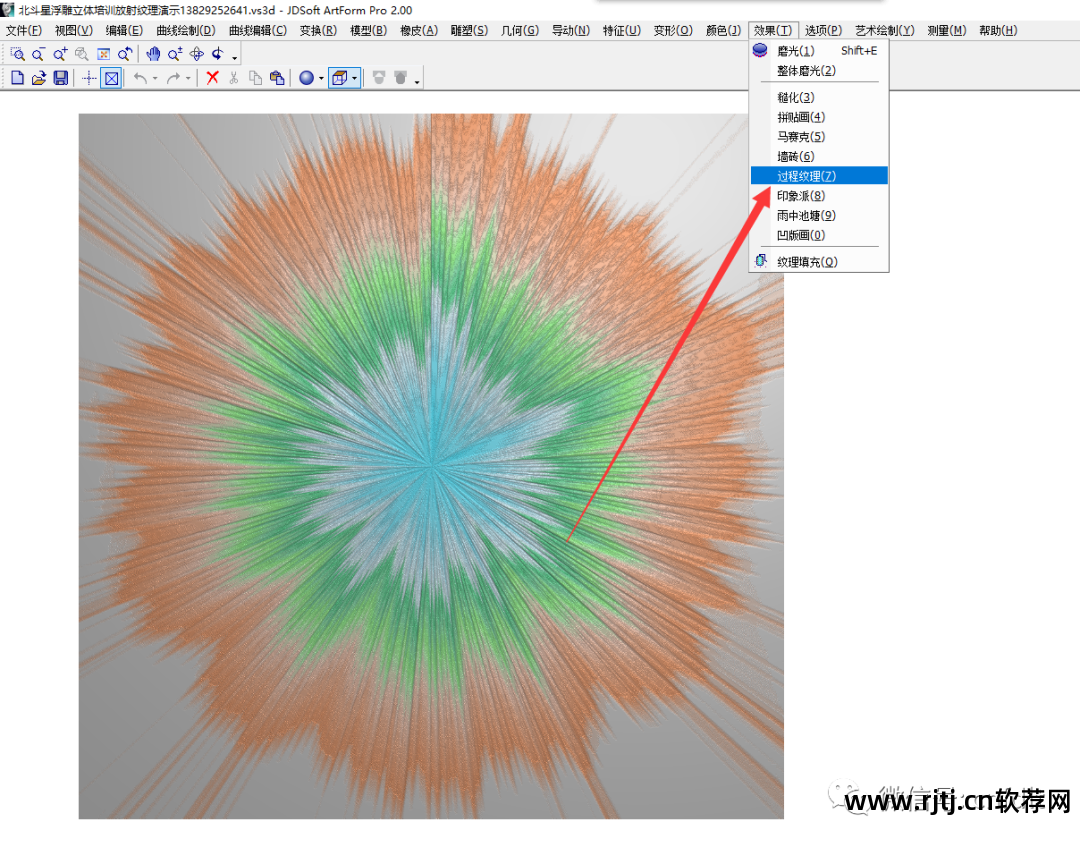Click the red X delete icon
This screenshot has width=1080, height=847.
click(212, 78)
